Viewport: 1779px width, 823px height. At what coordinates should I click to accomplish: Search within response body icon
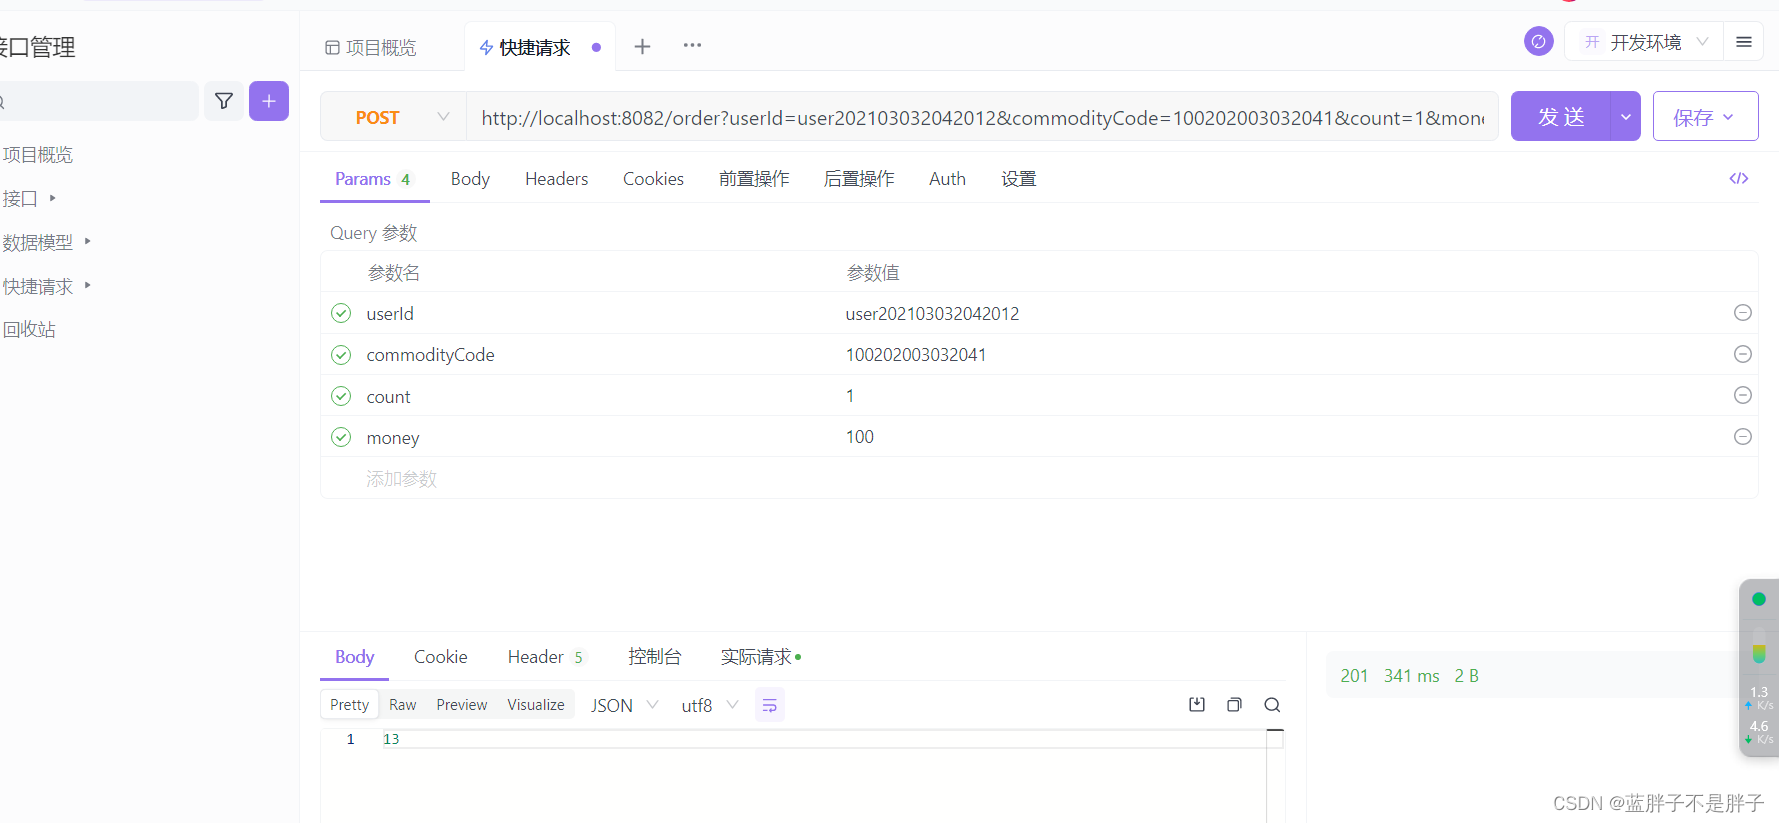tap(1272, 705)
